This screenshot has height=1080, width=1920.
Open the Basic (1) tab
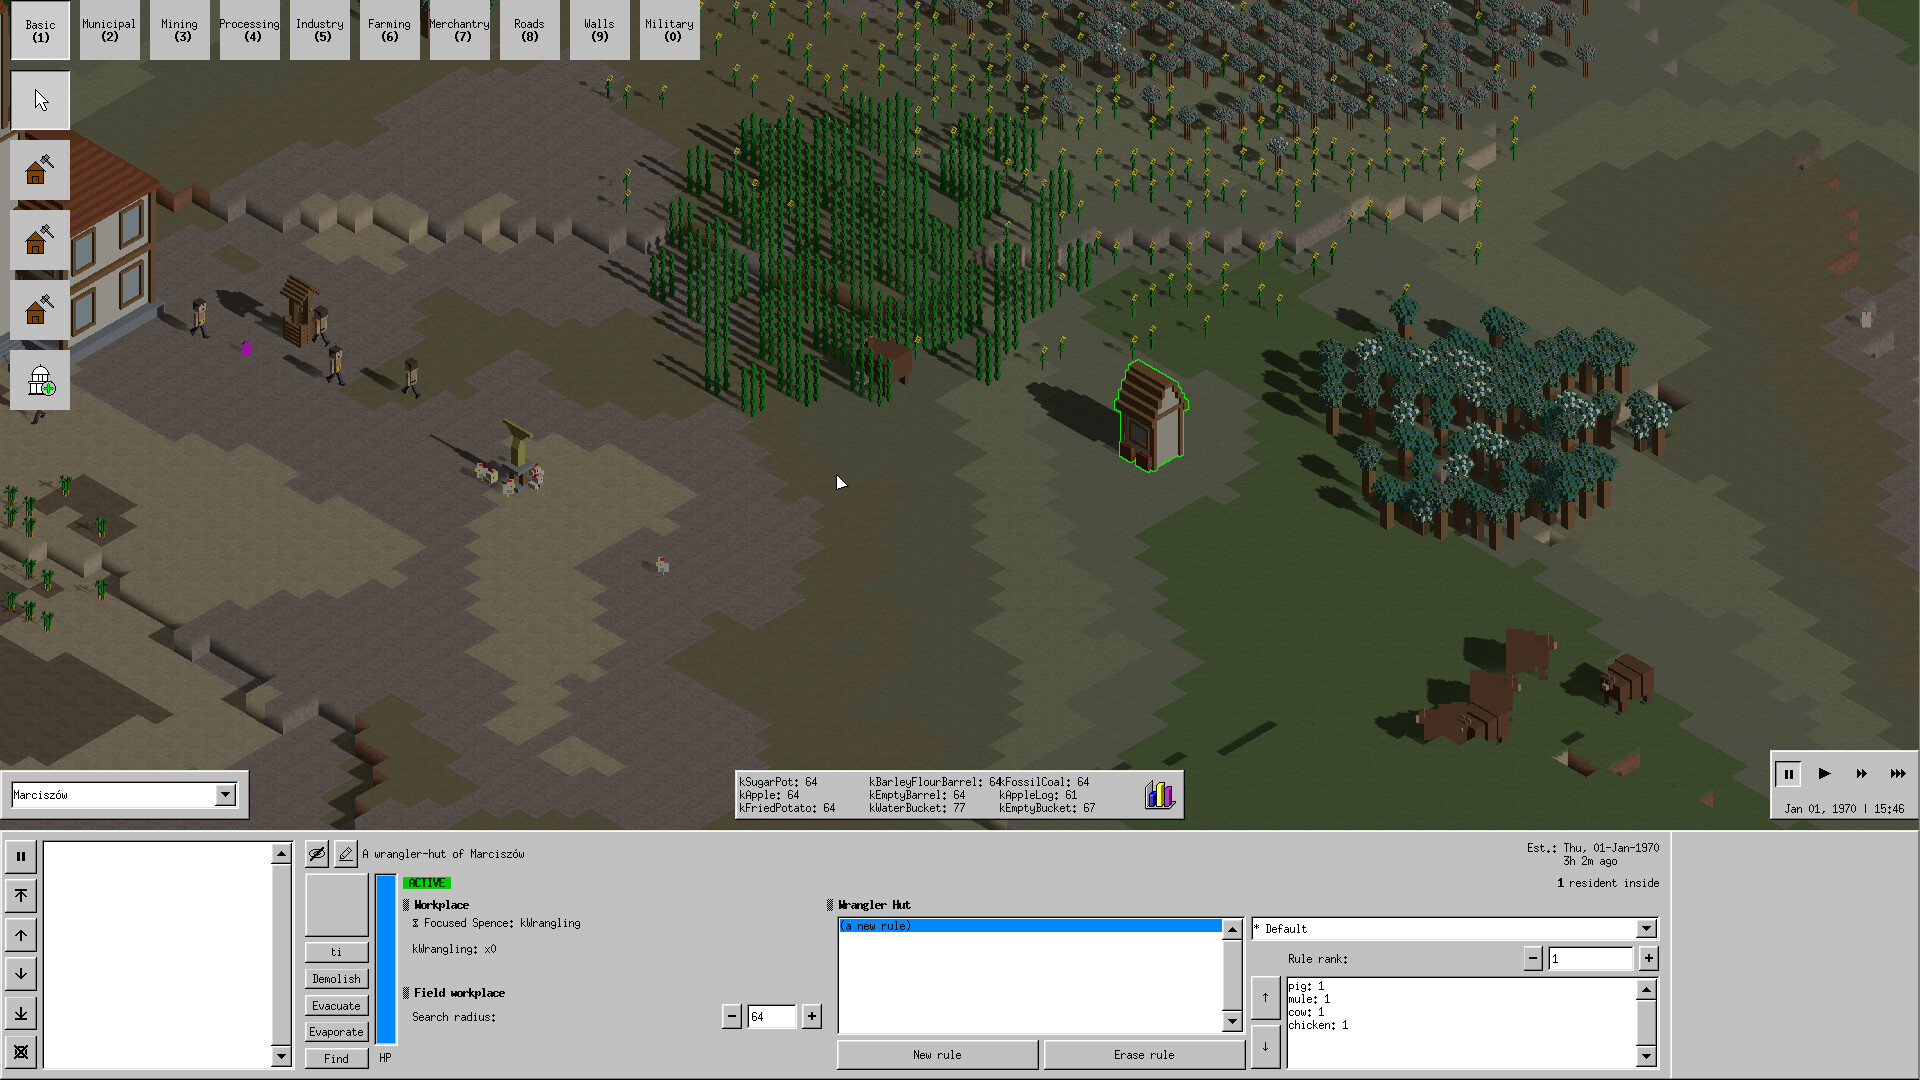tap(40, 30)
